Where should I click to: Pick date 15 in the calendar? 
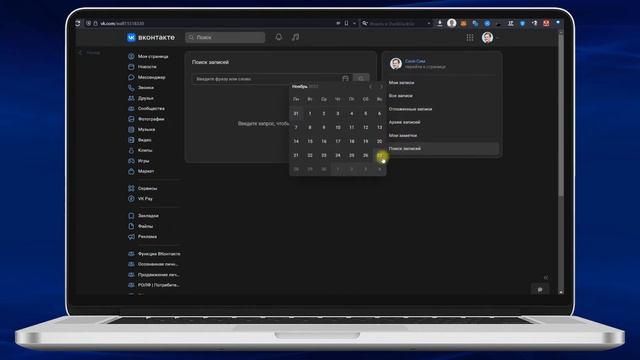tap(310, 142)
